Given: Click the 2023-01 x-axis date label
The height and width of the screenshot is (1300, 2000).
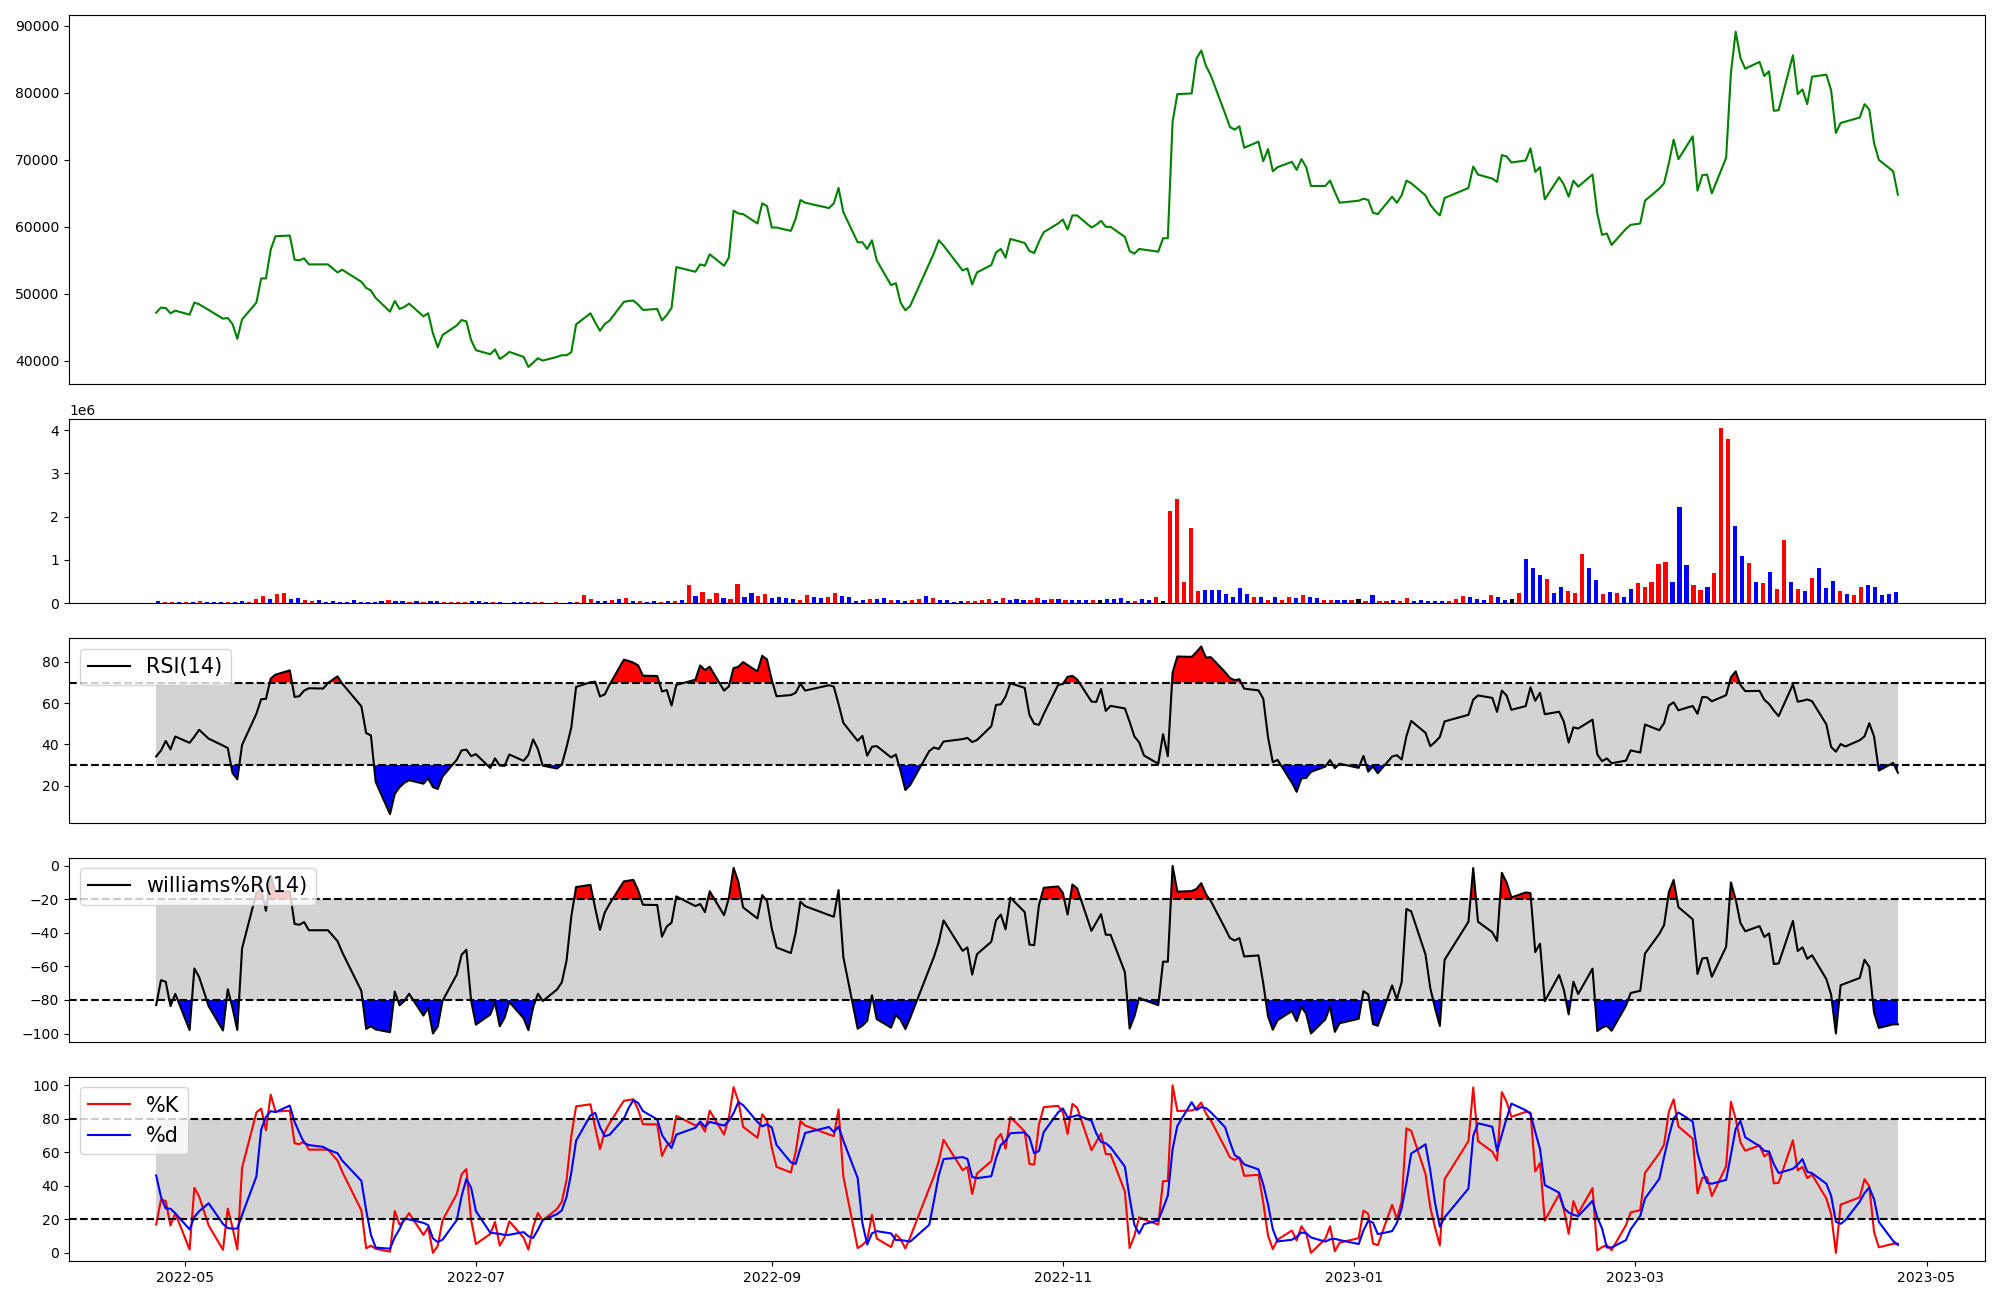Looking at the screenshot, I should click(x=1354, y=1277).
